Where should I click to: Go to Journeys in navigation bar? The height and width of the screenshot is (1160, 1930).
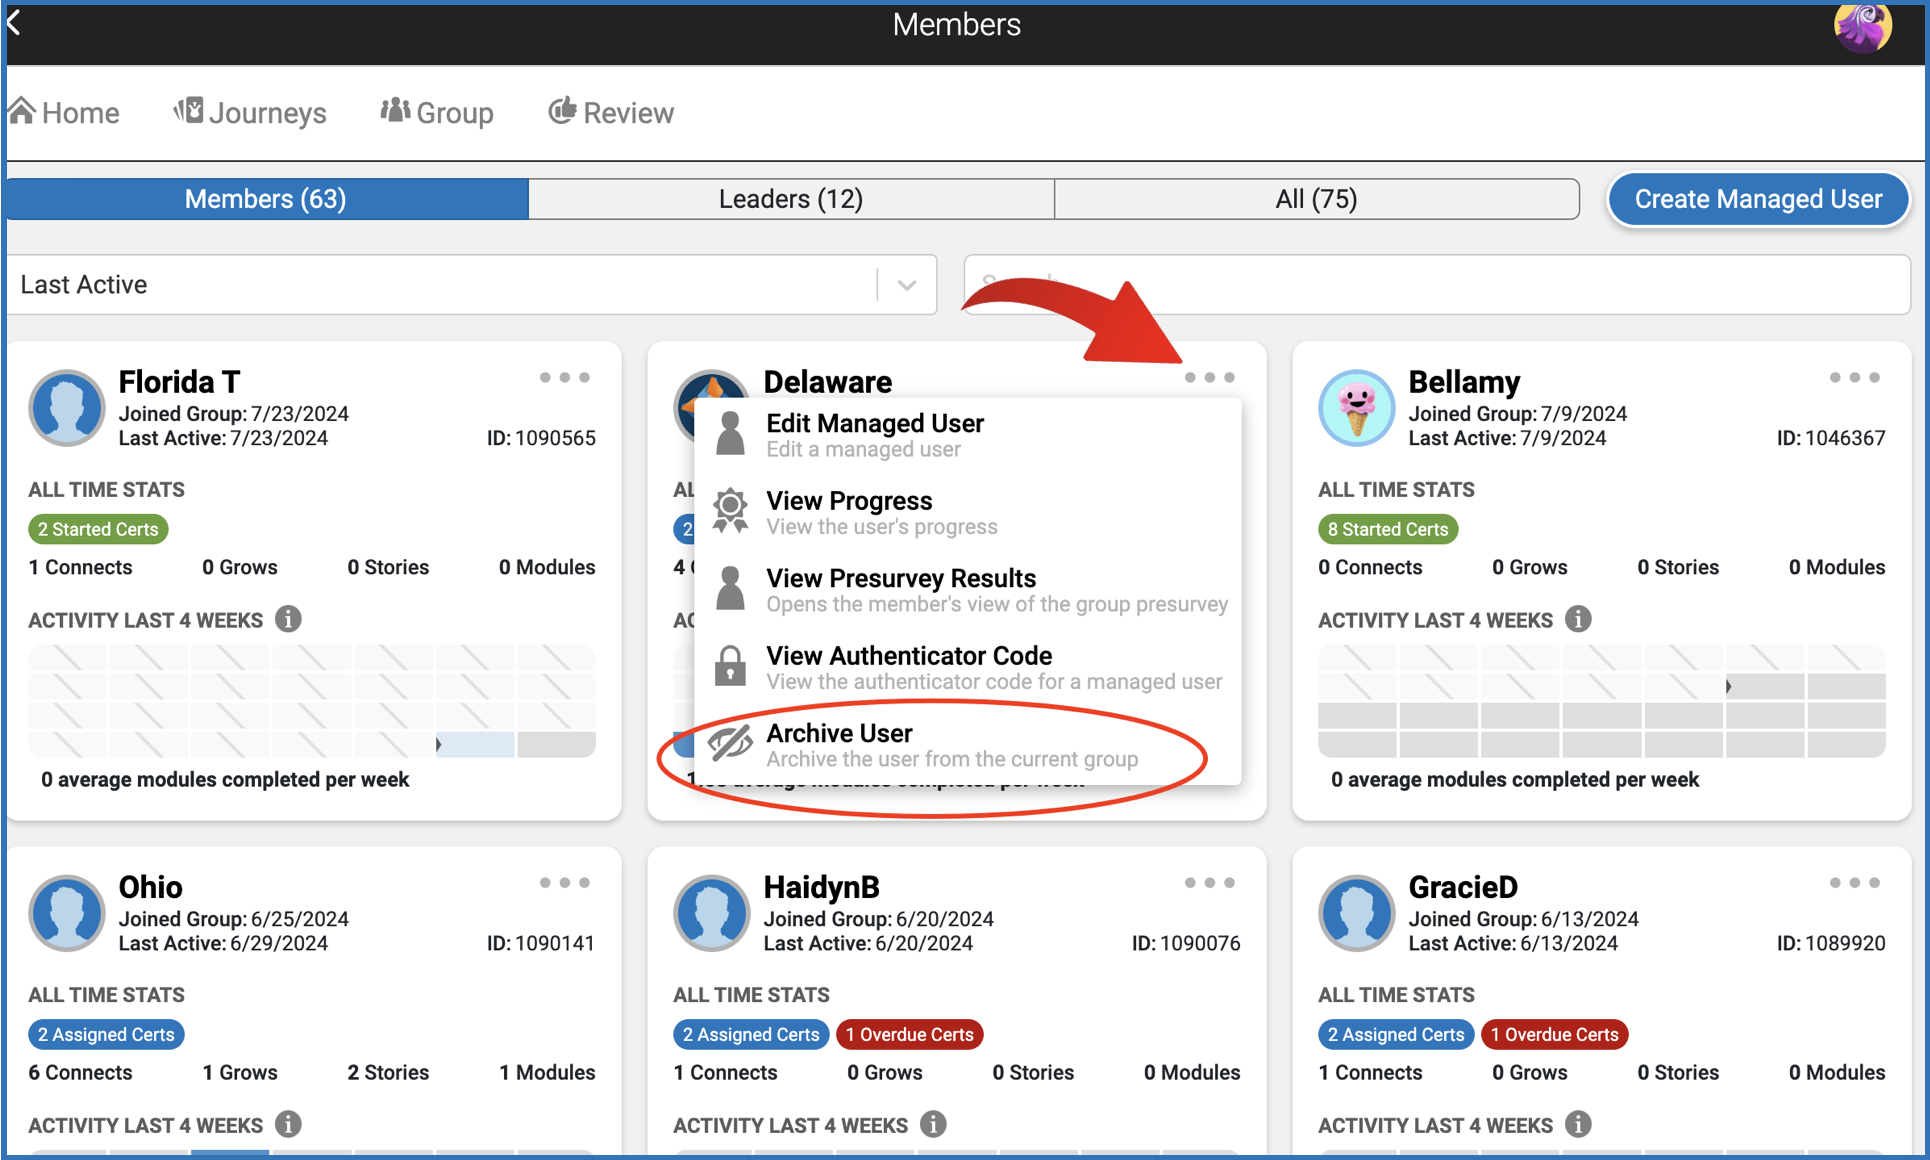250,113
